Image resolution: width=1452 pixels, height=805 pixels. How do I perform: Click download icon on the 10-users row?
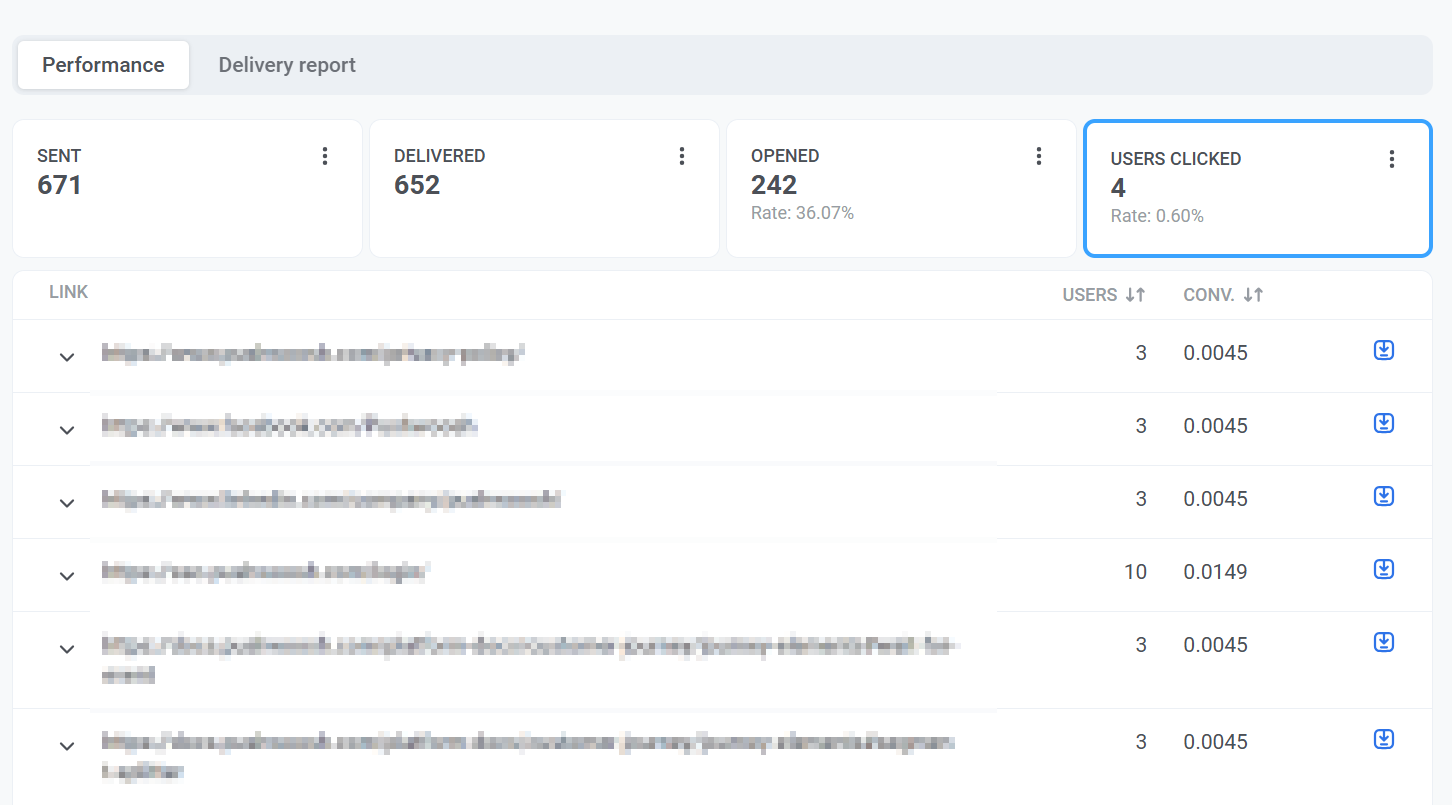[x=1383, y=569]
